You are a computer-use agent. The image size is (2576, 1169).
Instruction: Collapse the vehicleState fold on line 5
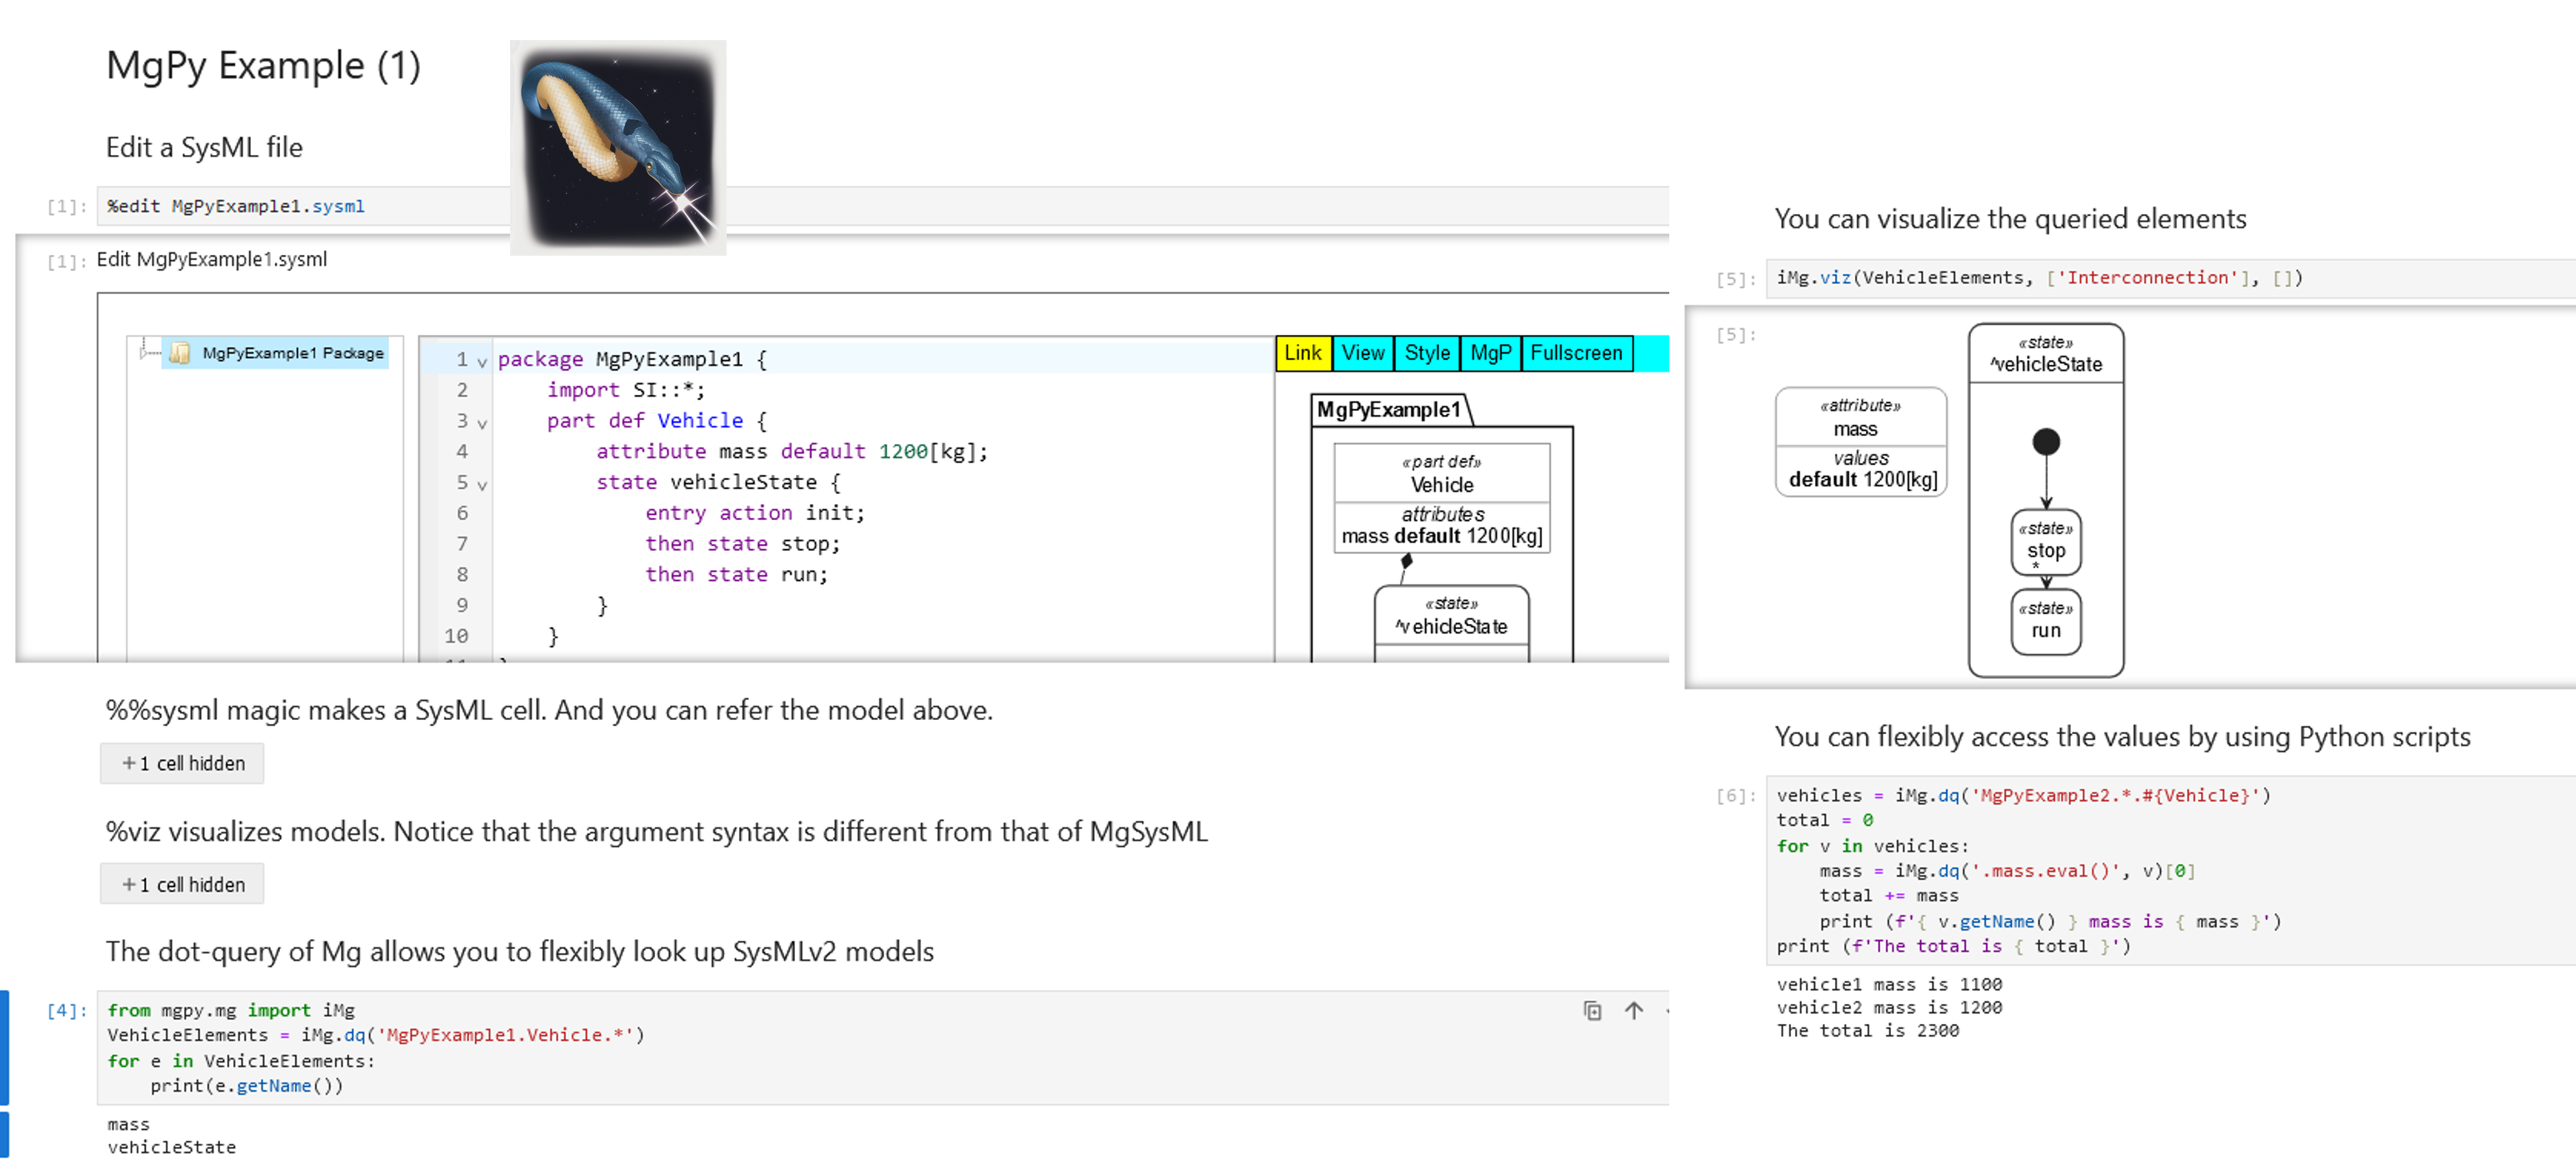coord(482,485)
